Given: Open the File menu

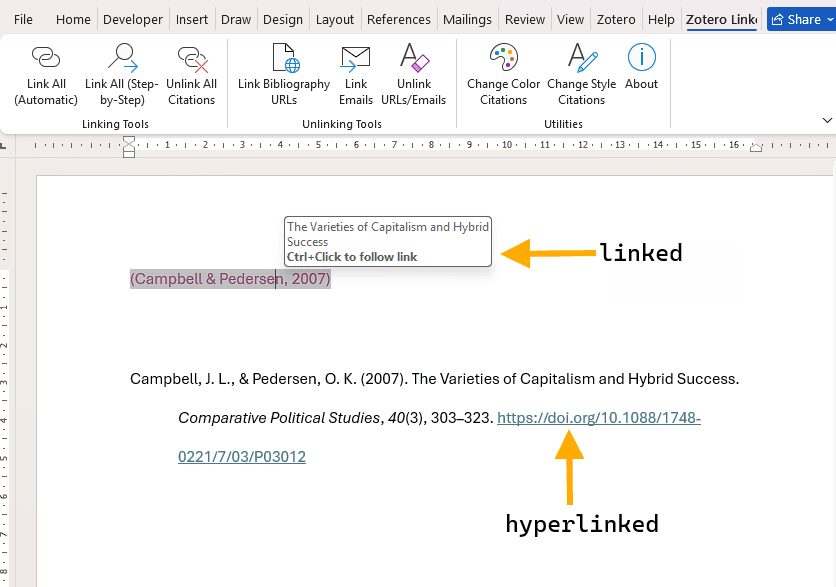Looking at the screenshot, I should [23, 19].
